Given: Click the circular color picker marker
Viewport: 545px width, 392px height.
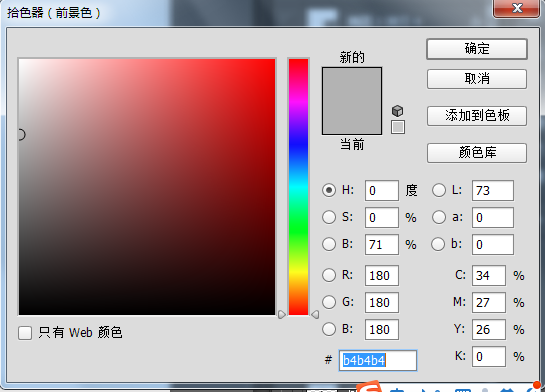Looking at the screenshot, I should tap(21, 134).
